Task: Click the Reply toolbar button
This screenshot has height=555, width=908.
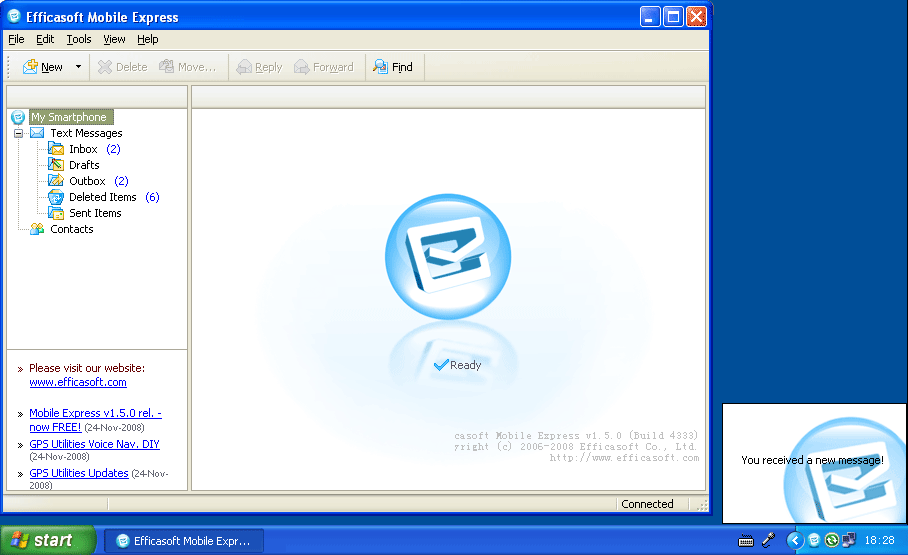Action: click(x=260, y=67)
